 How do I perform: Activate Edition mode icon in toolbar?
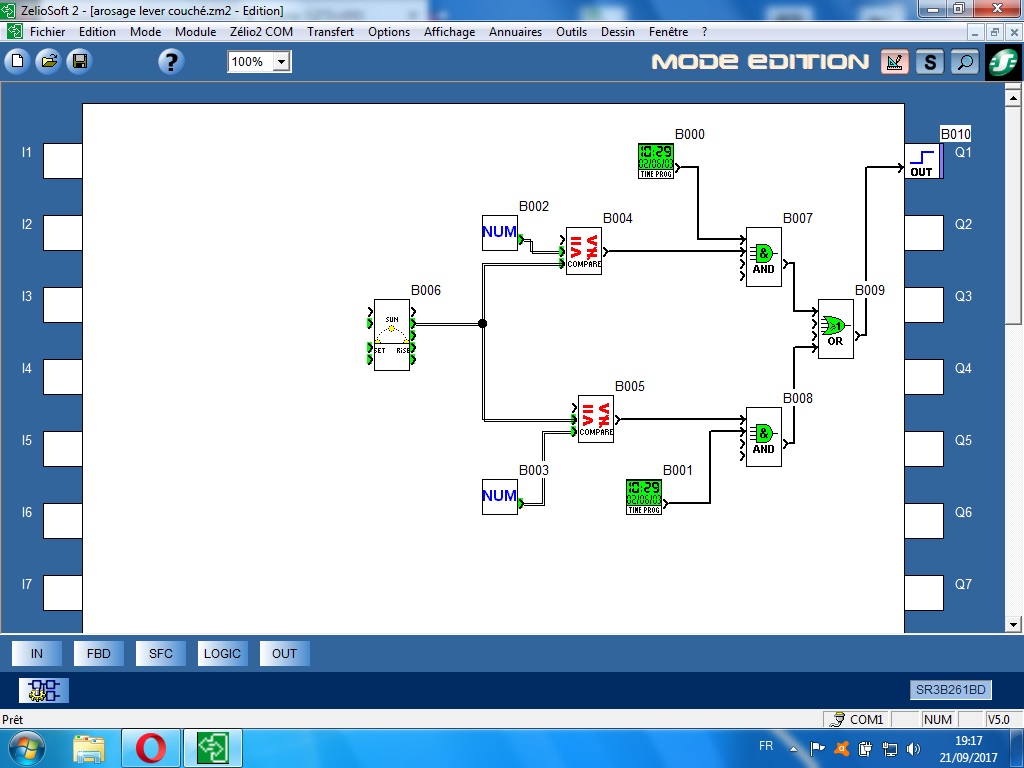tap(895, 62)
